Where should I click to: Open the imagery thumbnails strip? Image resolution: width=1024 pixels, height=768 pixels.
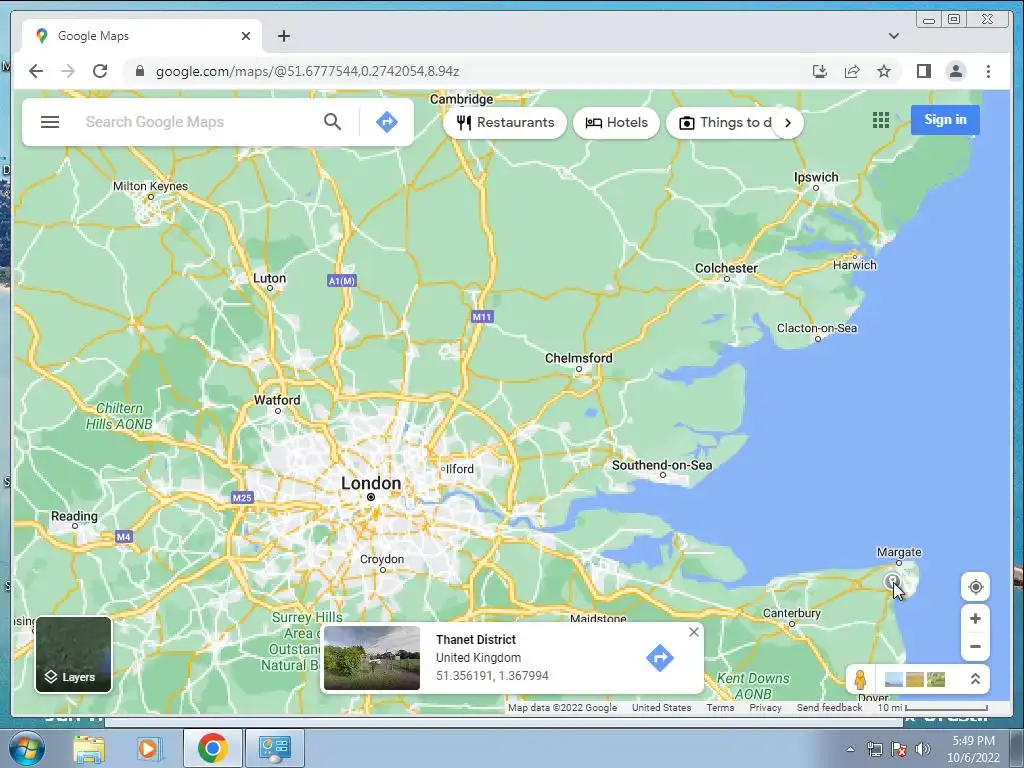914,679
